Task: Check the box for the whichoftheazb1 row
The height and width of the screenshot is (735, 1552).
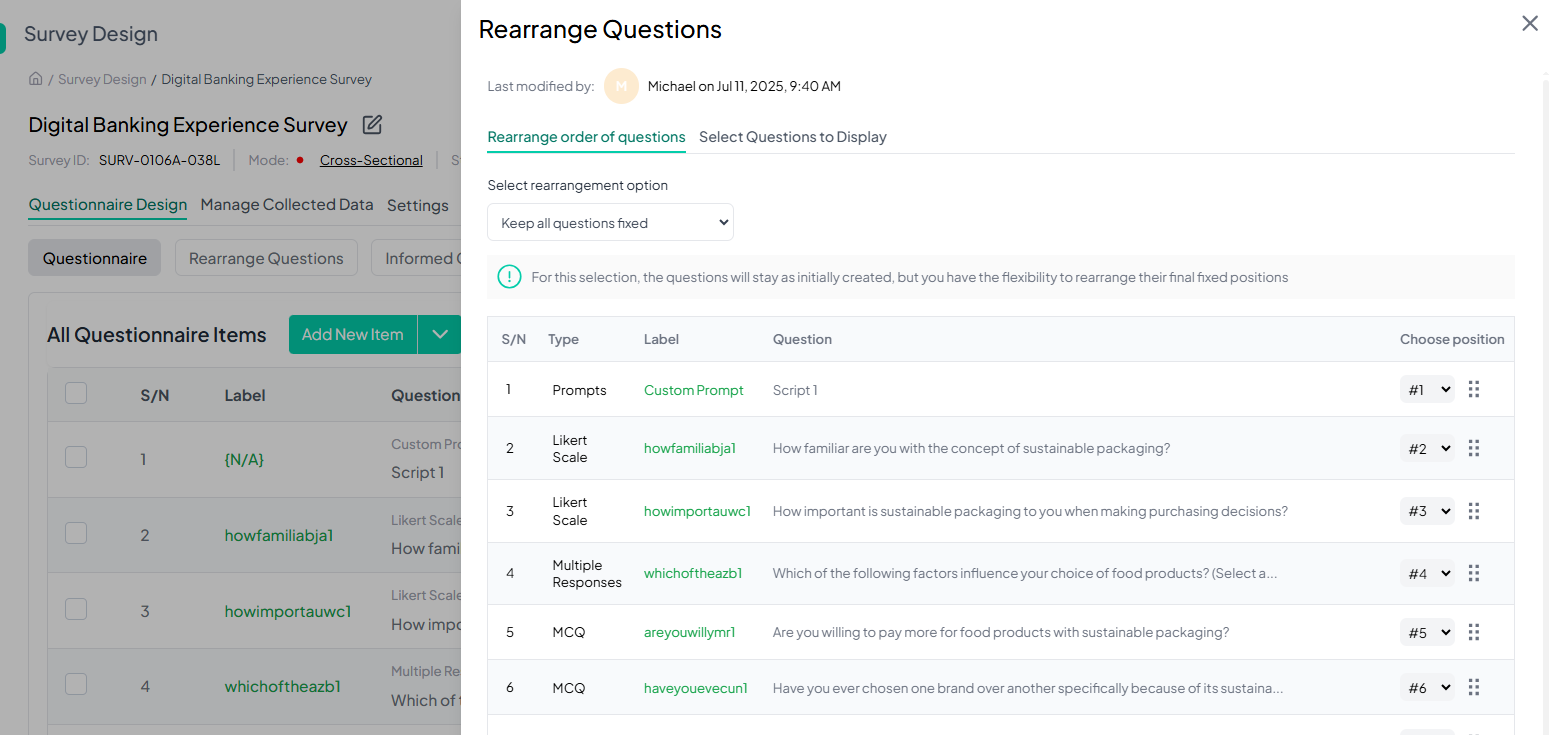Action: [76, 685]
